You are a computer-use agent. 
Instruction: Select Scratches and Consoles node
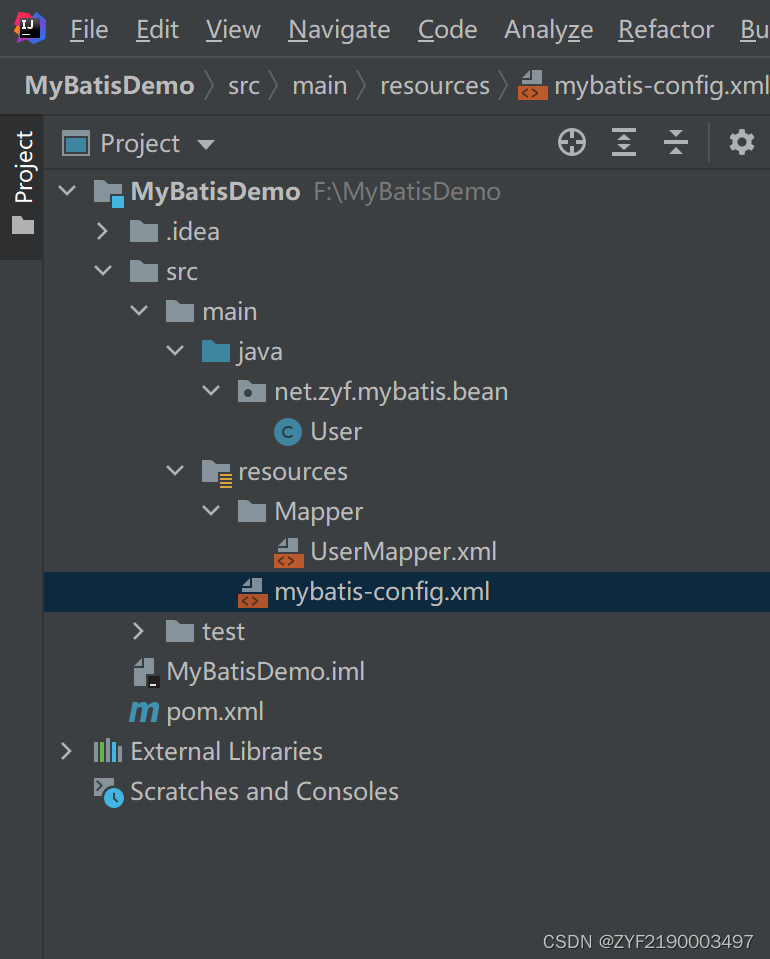264,791
